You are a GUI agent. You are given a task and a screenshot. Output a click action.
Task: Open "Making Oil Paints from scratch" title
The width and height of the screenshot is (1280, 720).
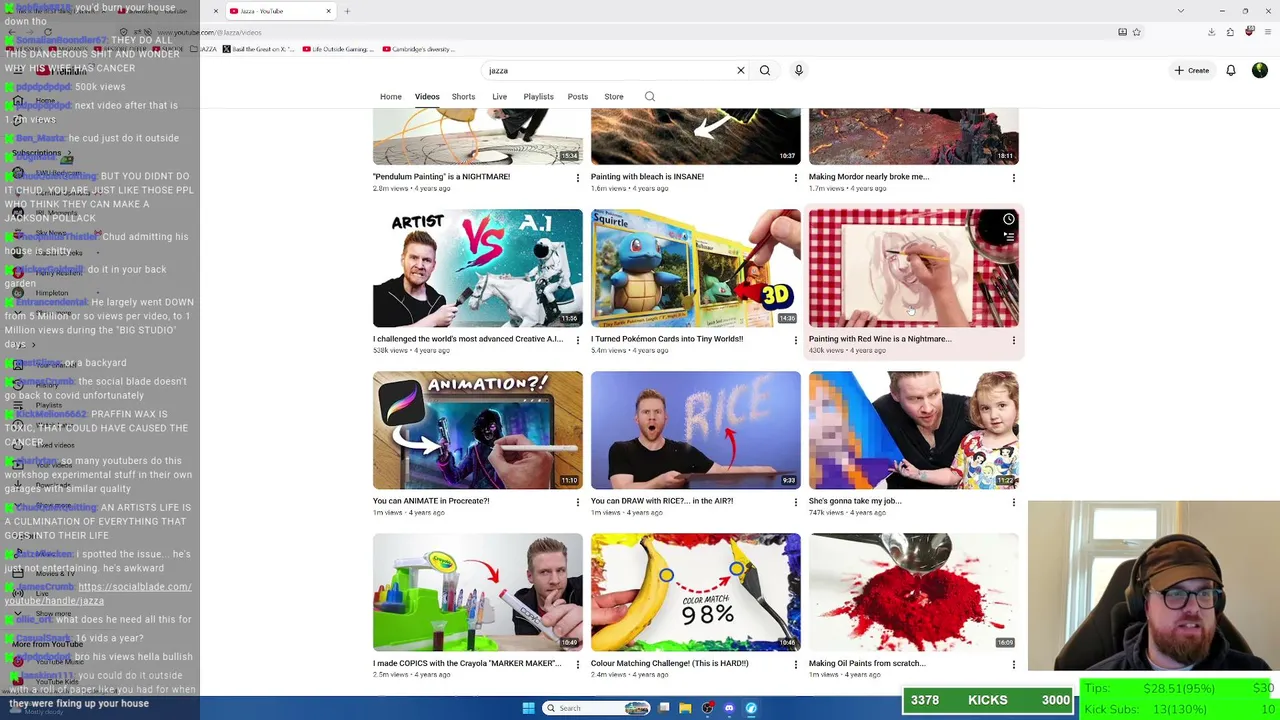[867, 663]
